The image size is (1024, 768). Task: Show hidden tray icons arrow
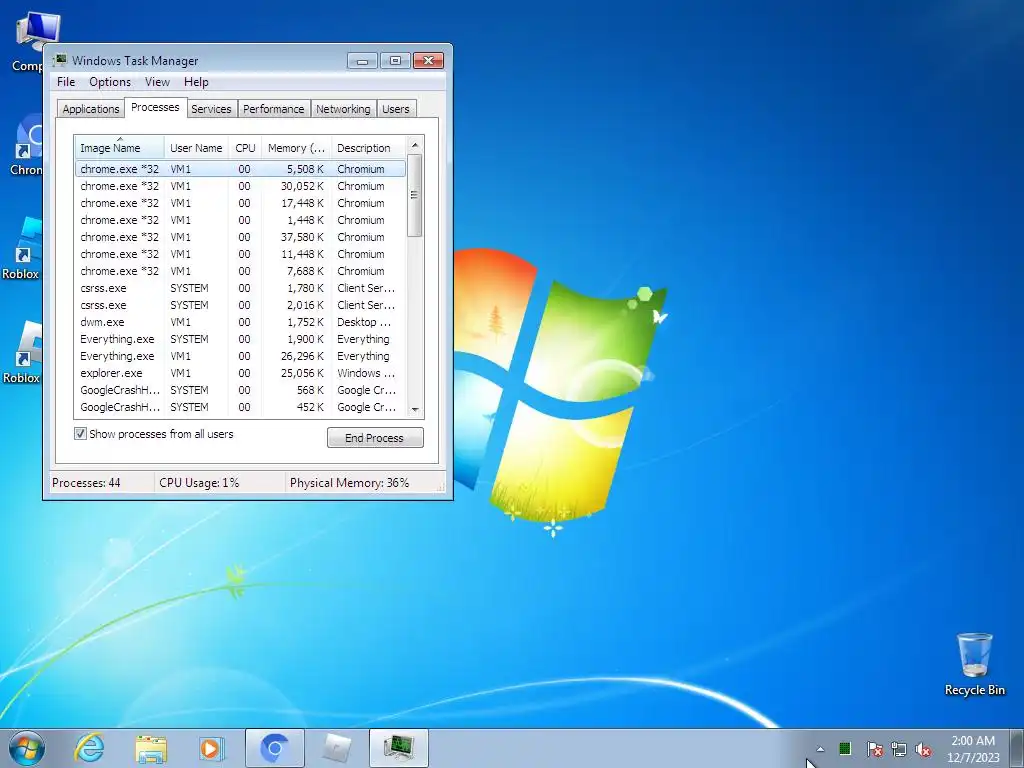[820, 749]
